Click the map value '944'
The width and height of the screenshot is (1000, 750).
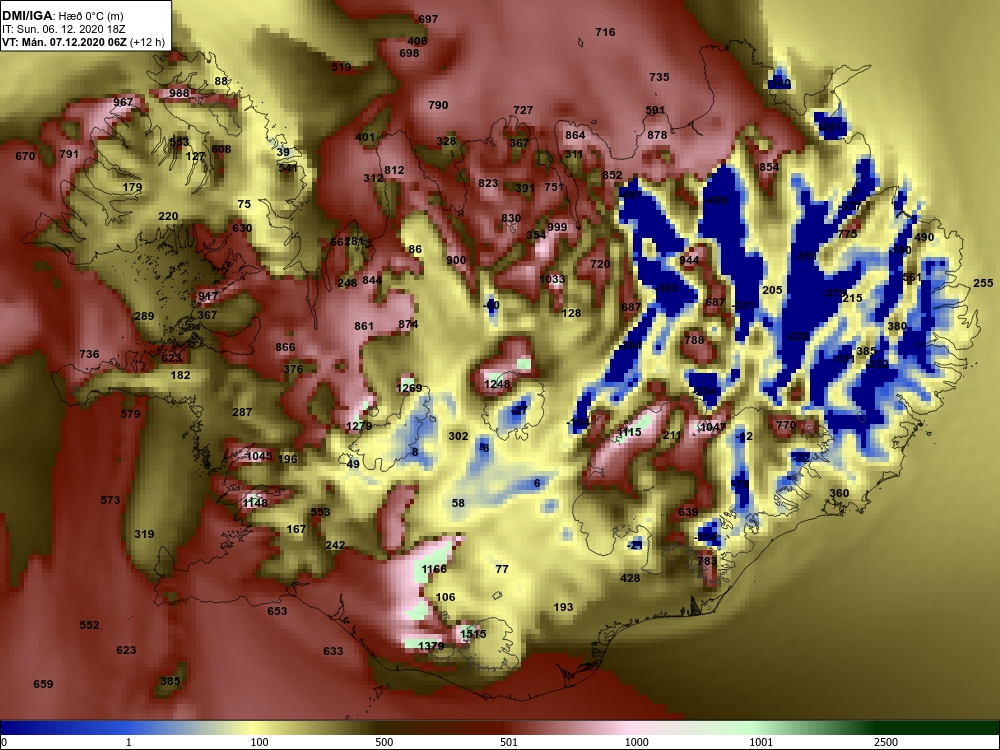click(689, 260)
